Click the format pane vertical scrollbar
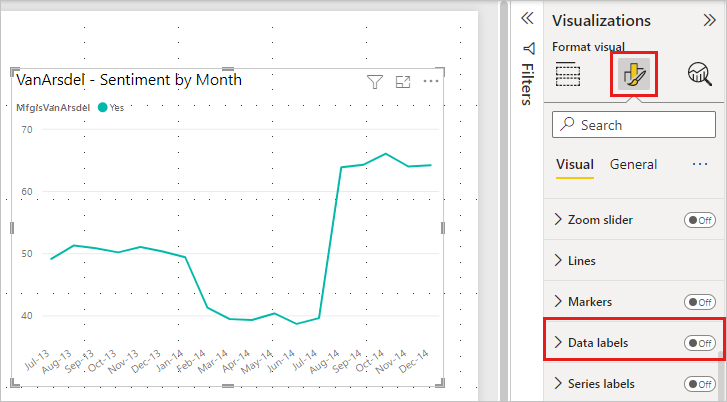This screenshot has height=402, width=727. pyautogui.click(x=721, y=376)
